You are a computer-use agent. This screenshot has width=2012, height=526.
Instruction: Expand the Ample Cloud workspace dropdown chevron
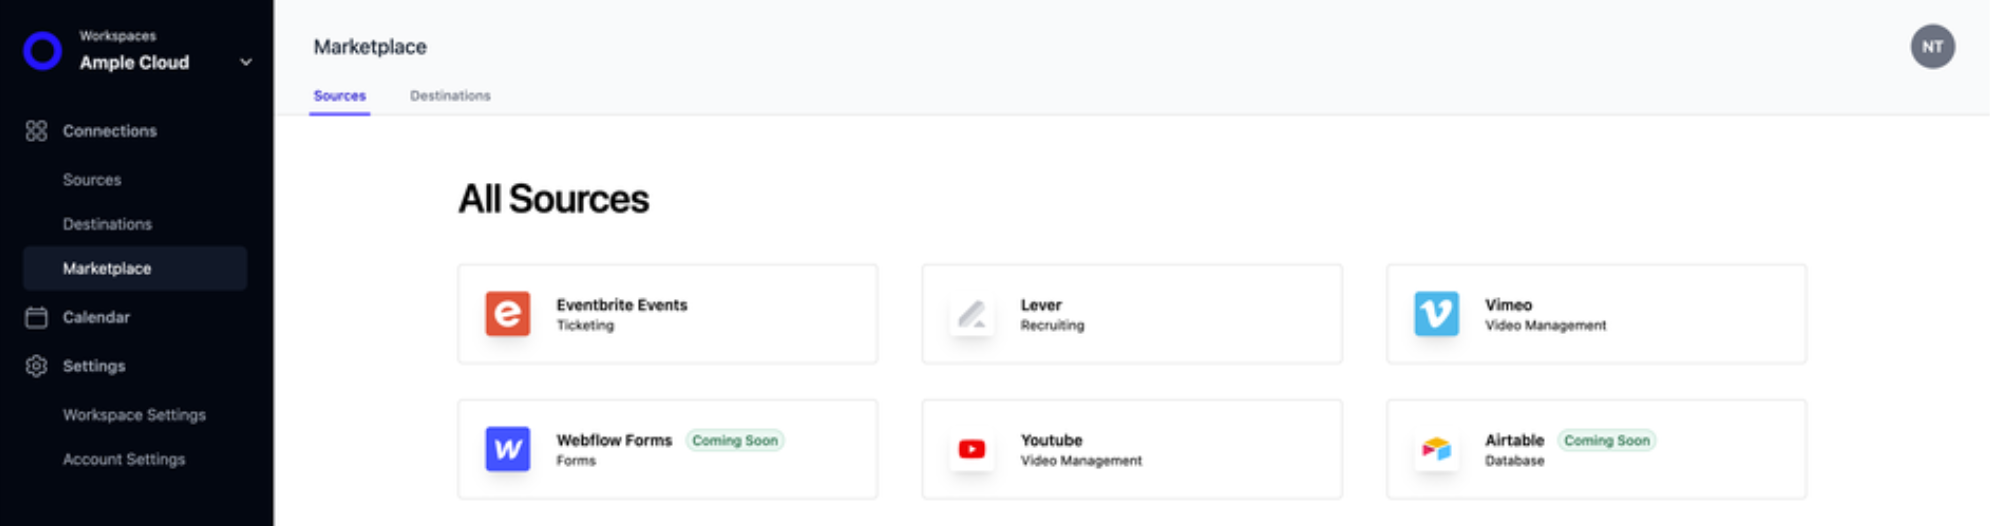pyautogui.click(x=246, y=62)
